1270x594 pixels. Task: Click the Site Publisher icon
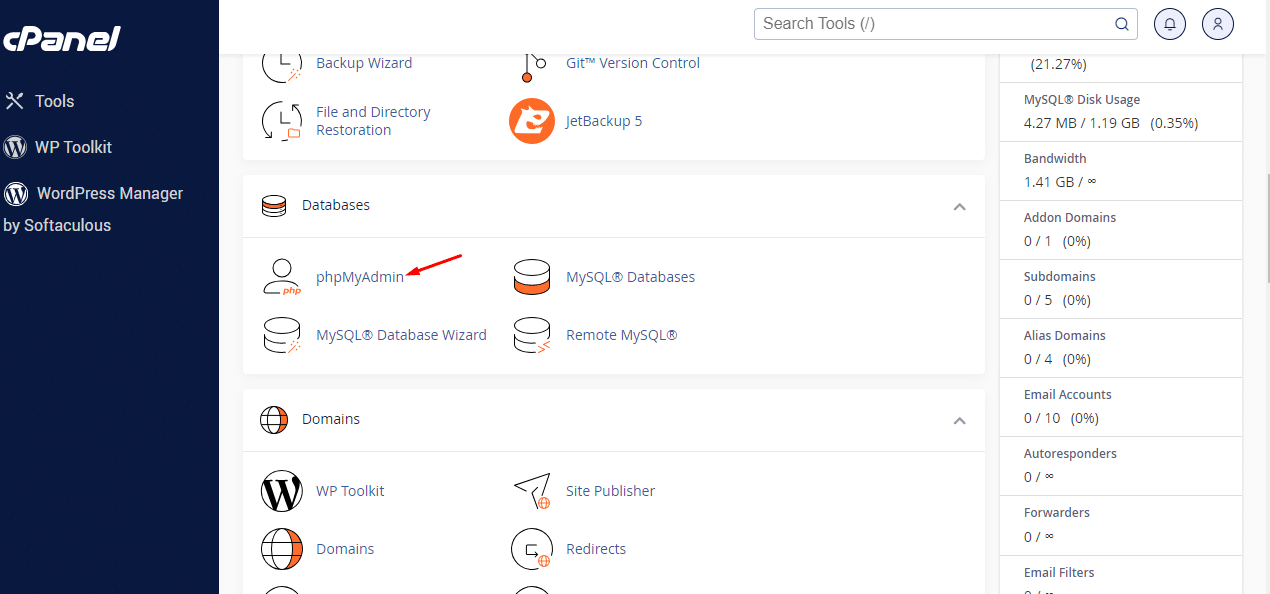point(532,491)
